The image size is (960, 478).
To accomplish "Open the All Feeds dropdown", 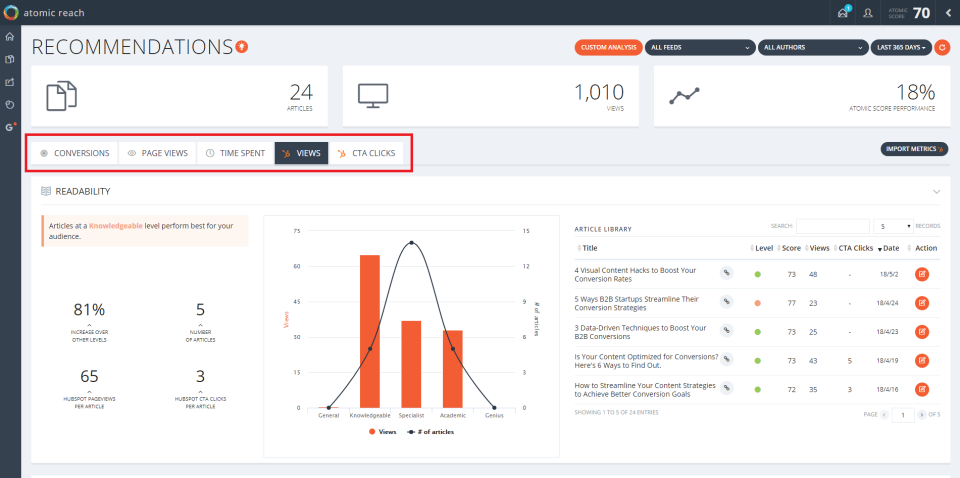I will click(x=700, y=48).
